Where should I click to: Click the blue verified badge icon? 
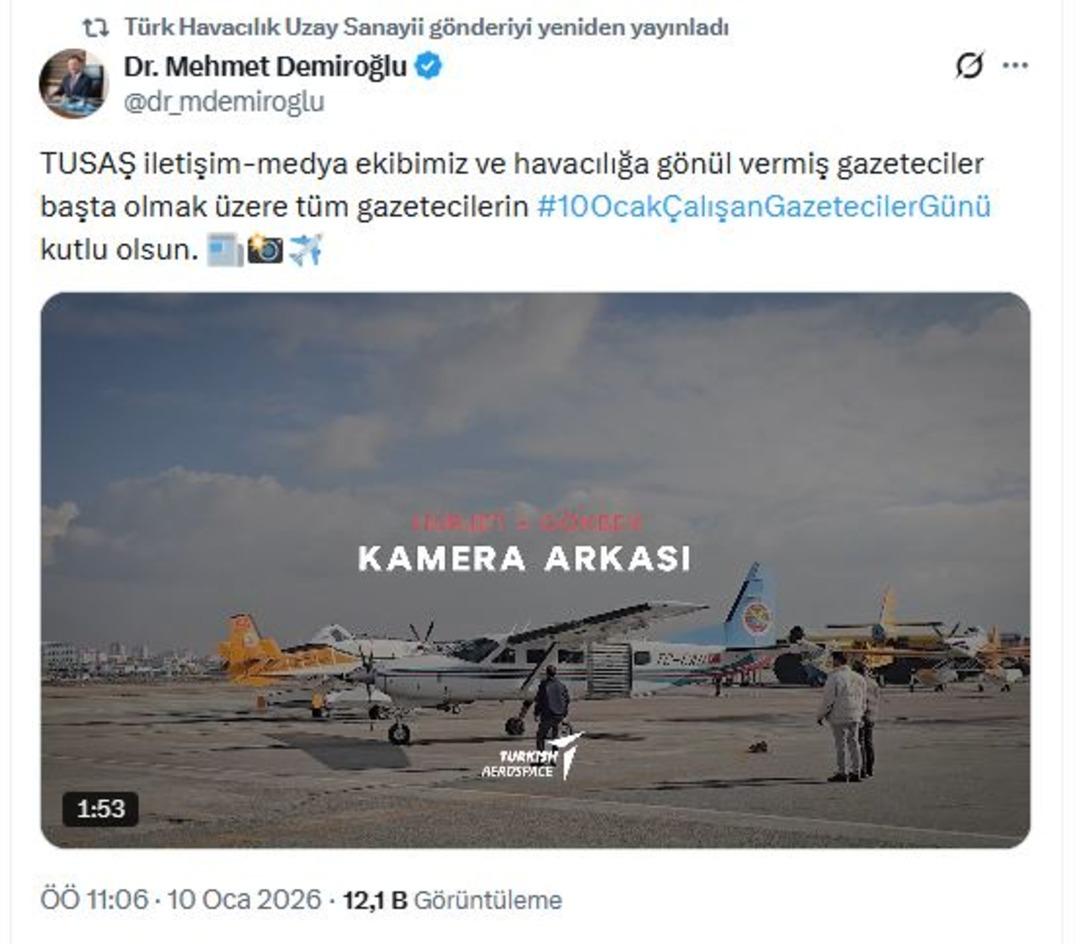click(x=429, y=67)
